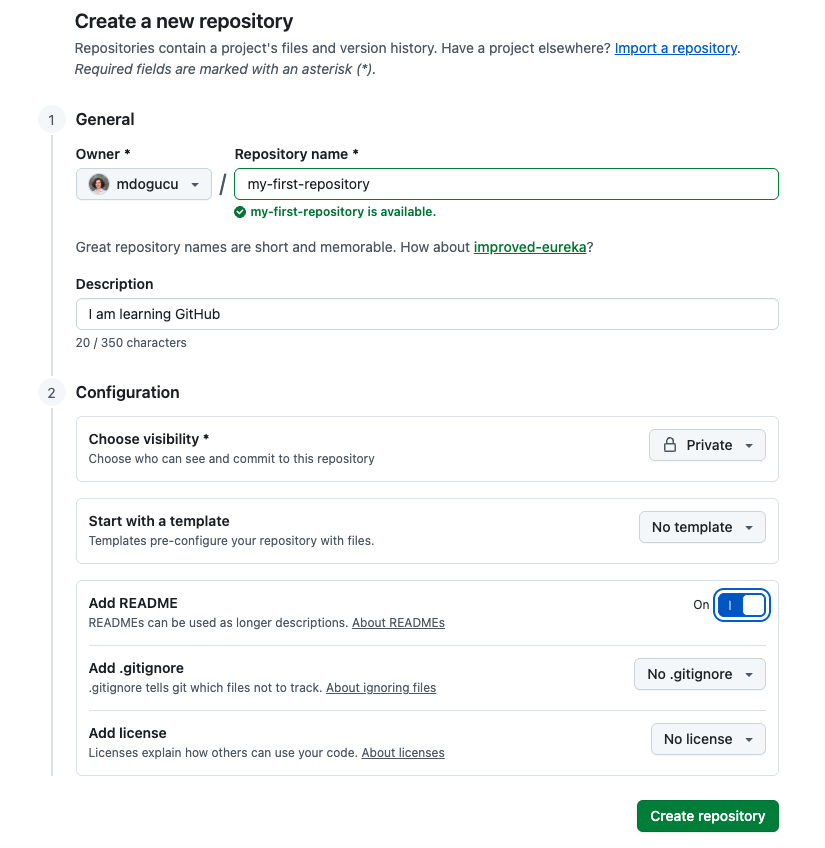Open the No license dropdown
This screenshot has width=825, height=848.
pos(708,739)
